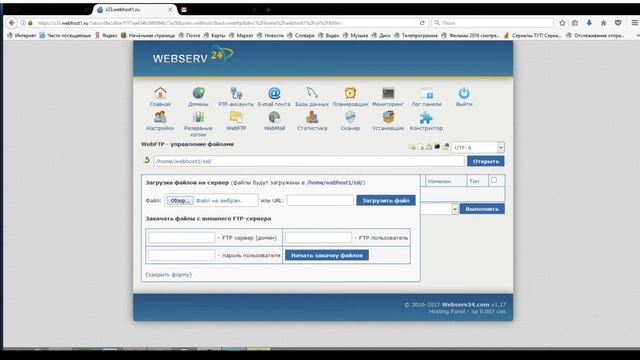Viewport: 640px width, 360px height.
Task: Open the Конструктор puzzle piece icon
Action: pyautogui.click(x=426, y=118)
